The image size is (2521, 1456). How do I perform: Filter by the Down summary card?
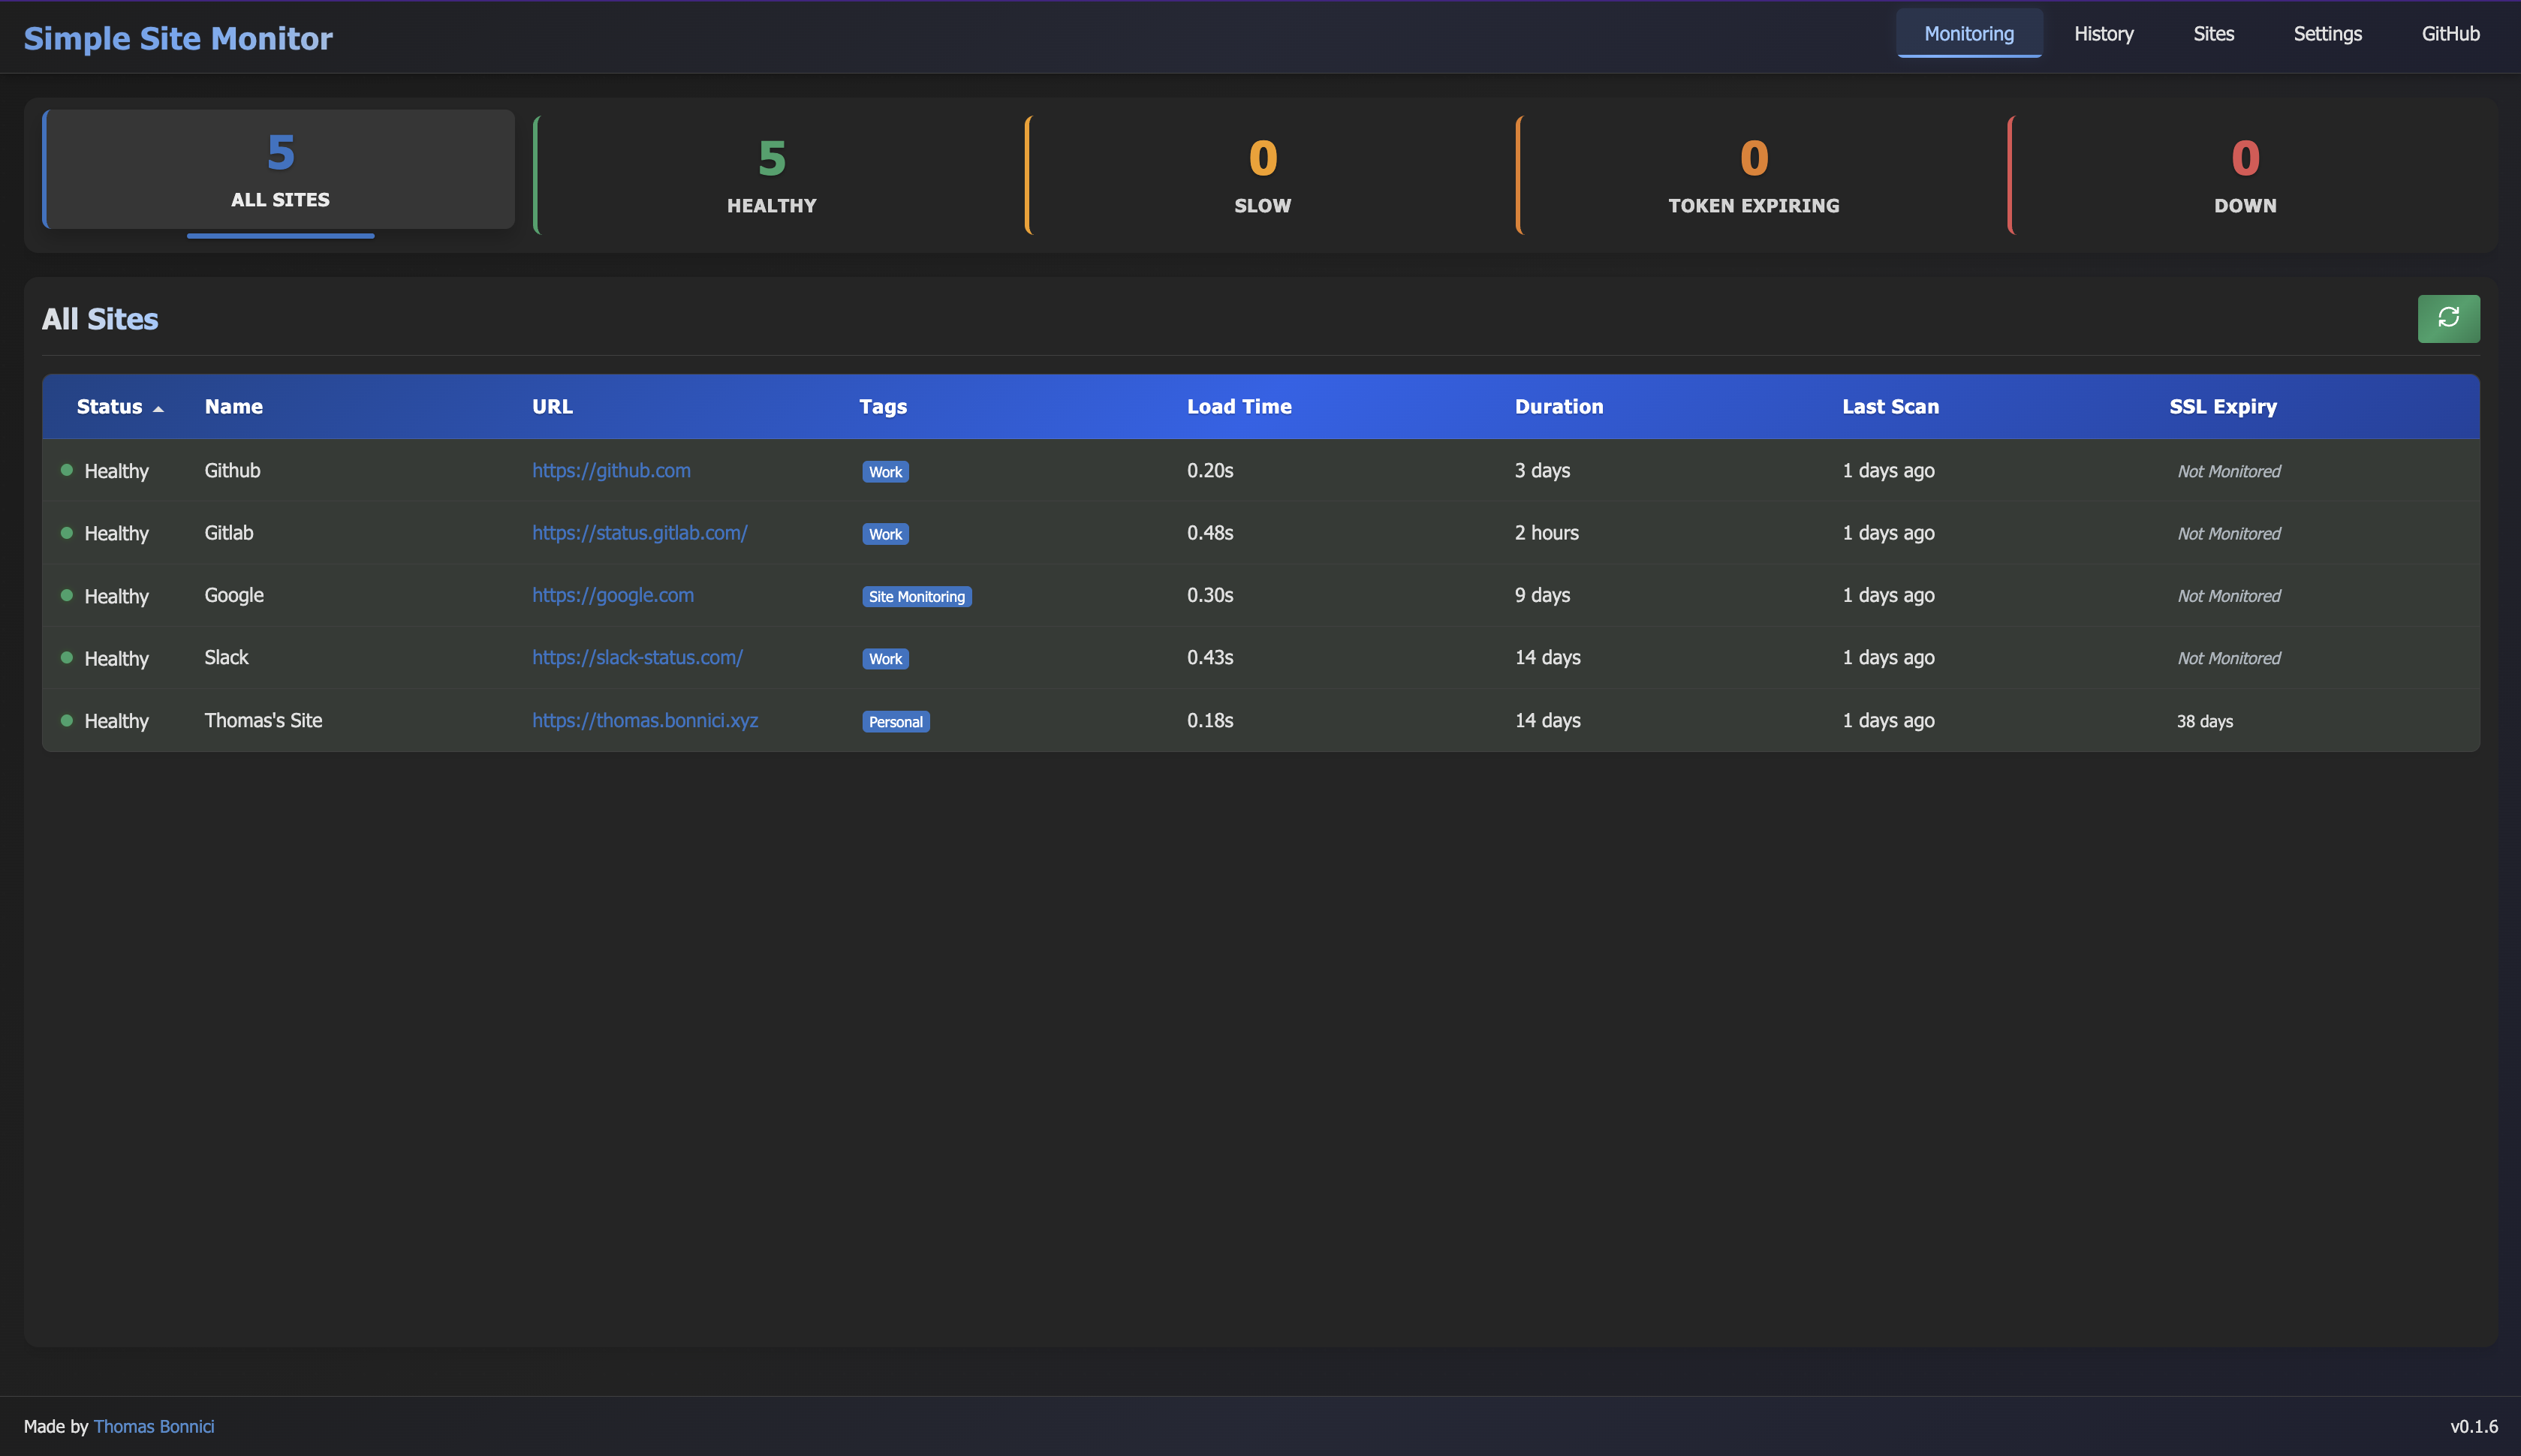(2245, 175)
